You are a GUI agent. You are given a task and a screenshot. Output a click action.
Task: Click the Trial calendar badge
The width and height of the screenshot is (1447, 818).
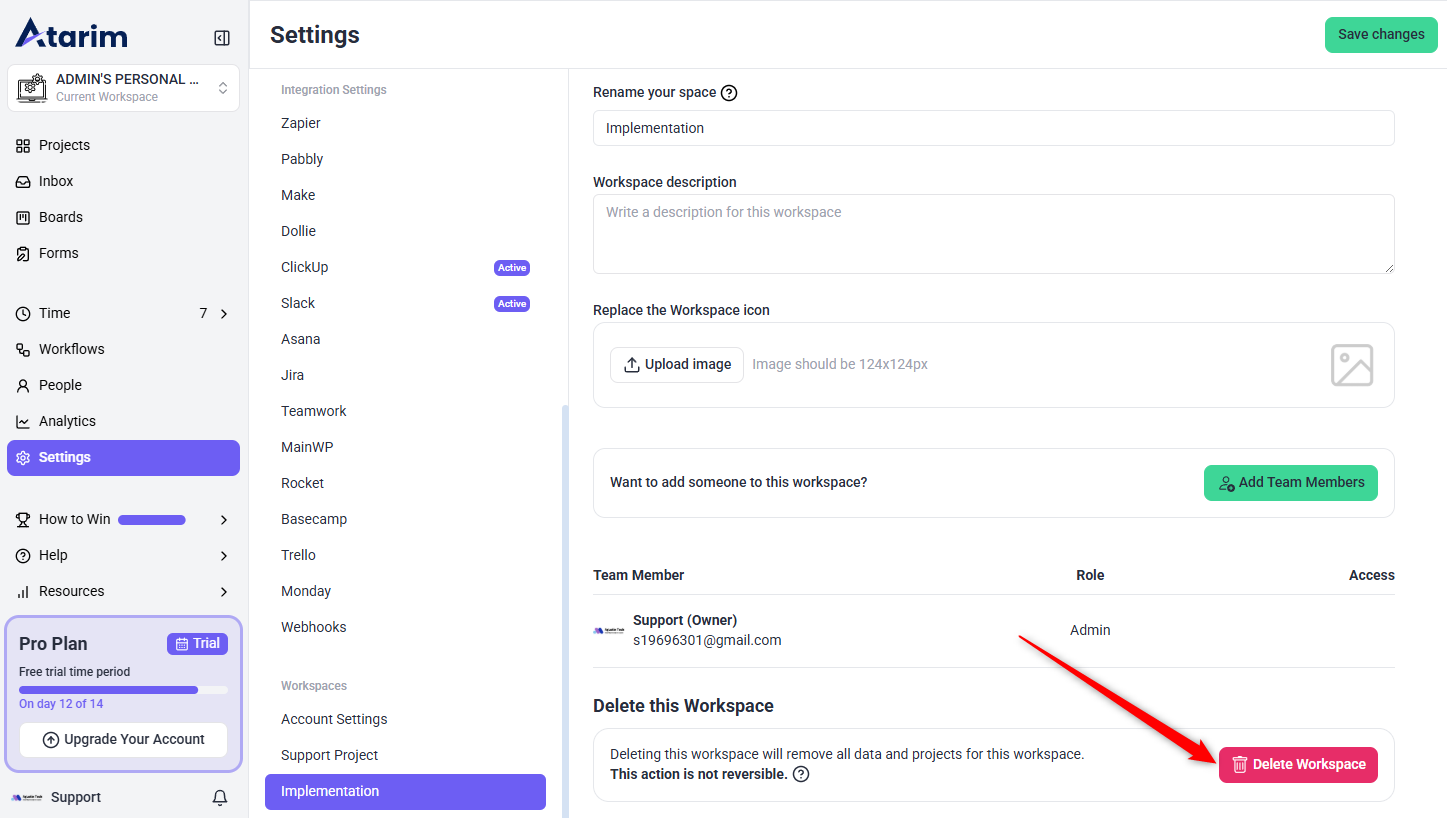[x=197, y=644]
